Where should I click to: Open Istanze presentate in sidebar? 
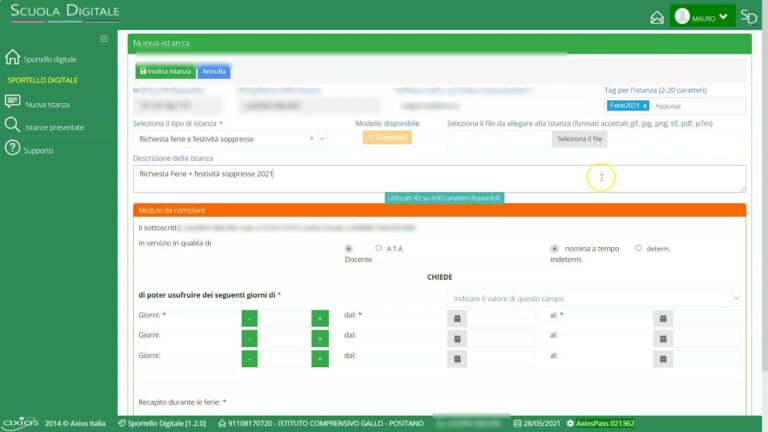[45, 126]
